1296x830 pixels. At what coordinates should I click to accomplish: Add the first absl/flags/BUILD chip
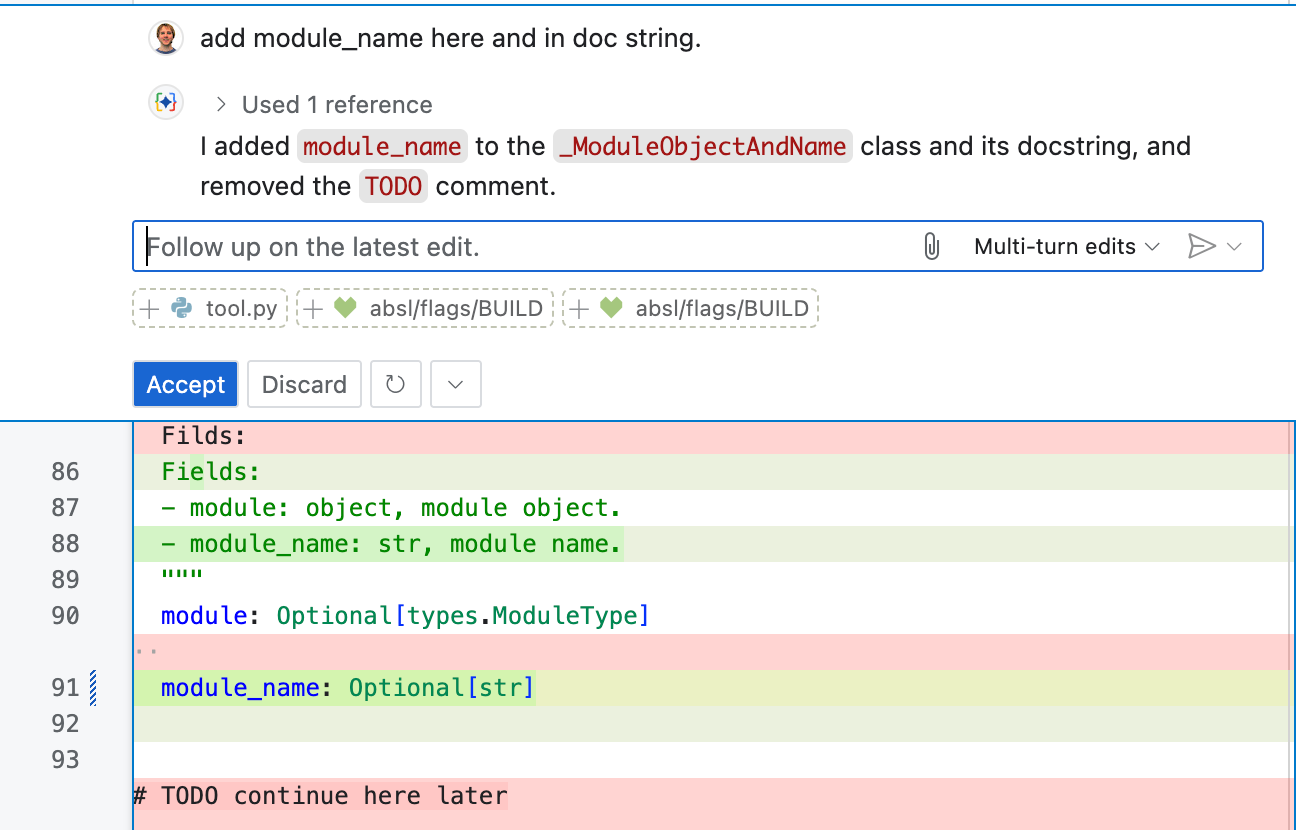point(425,309)
